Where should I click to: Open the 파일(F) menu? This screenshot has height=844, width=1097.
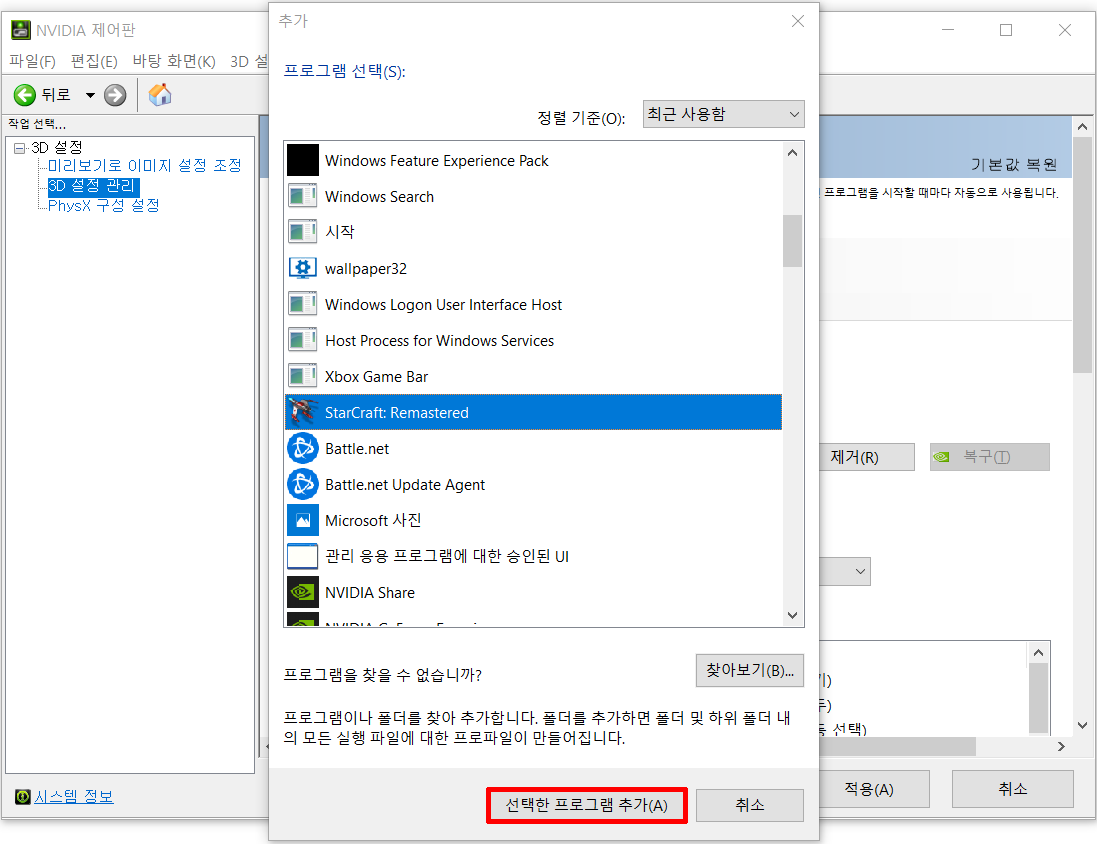32,62
